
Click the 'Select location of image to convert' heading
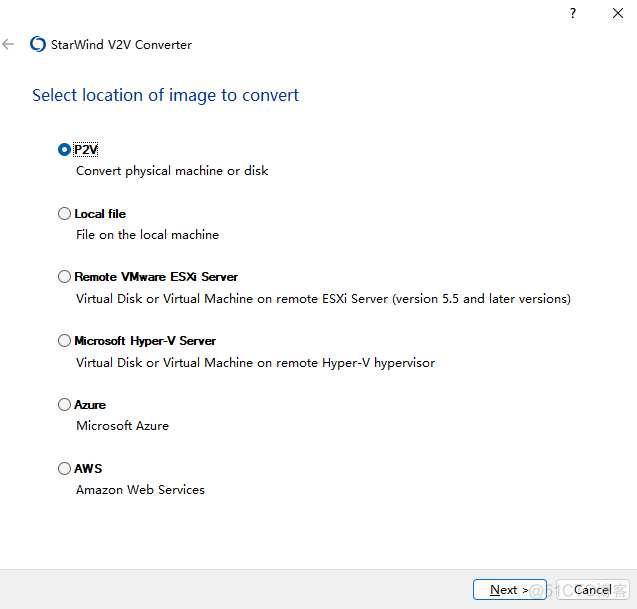point(165,96)
